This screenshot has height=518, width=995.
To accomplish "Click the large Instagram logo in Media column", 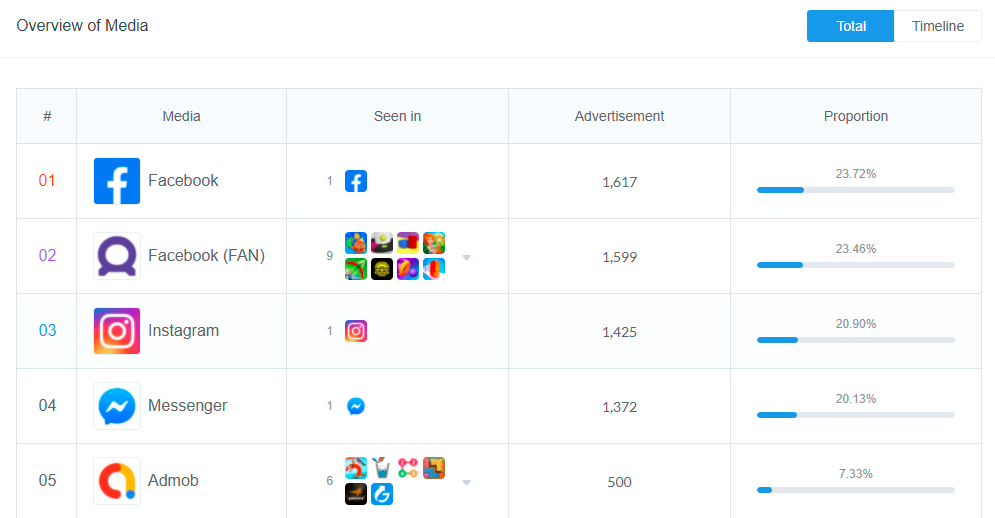I will pos(117,331).
